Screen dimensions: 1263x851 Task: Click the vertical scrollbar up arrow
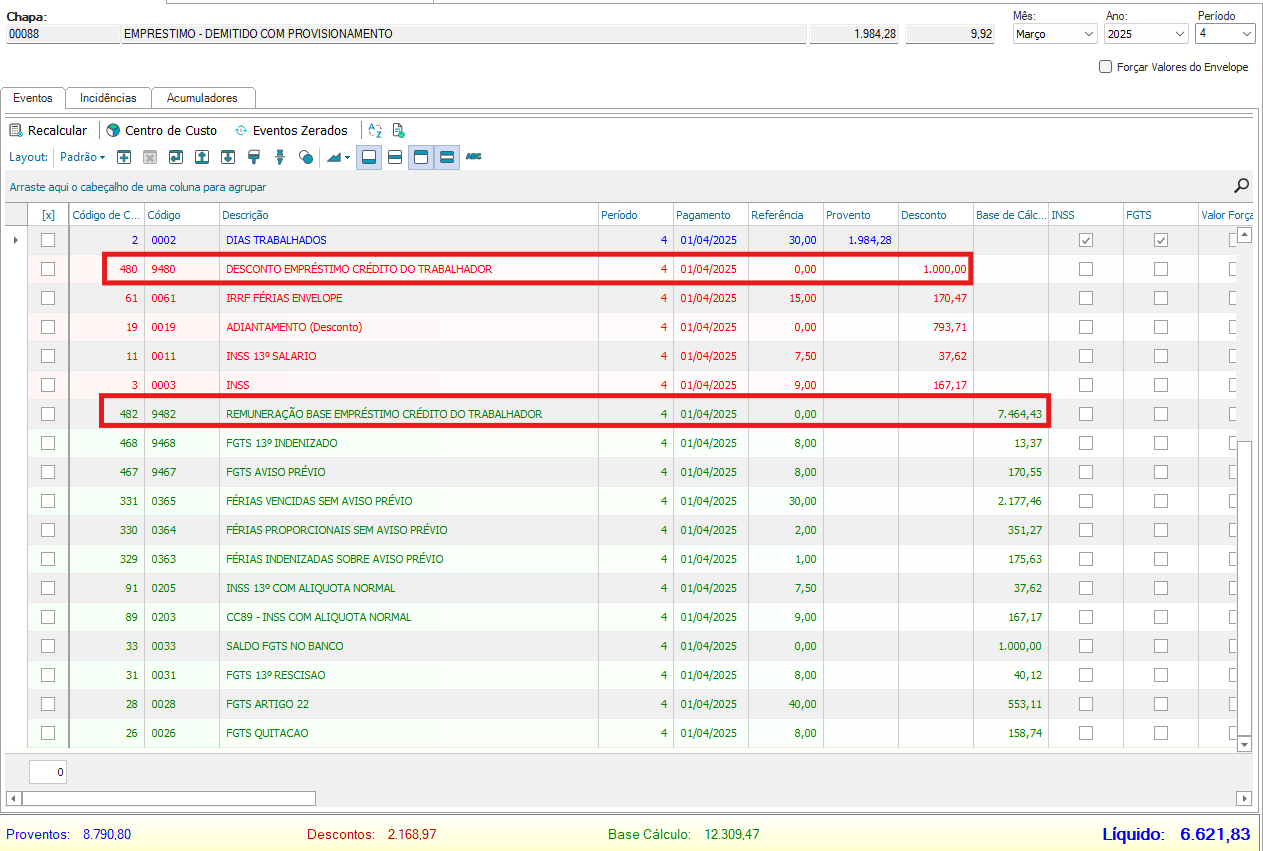tap(1244, 235)
